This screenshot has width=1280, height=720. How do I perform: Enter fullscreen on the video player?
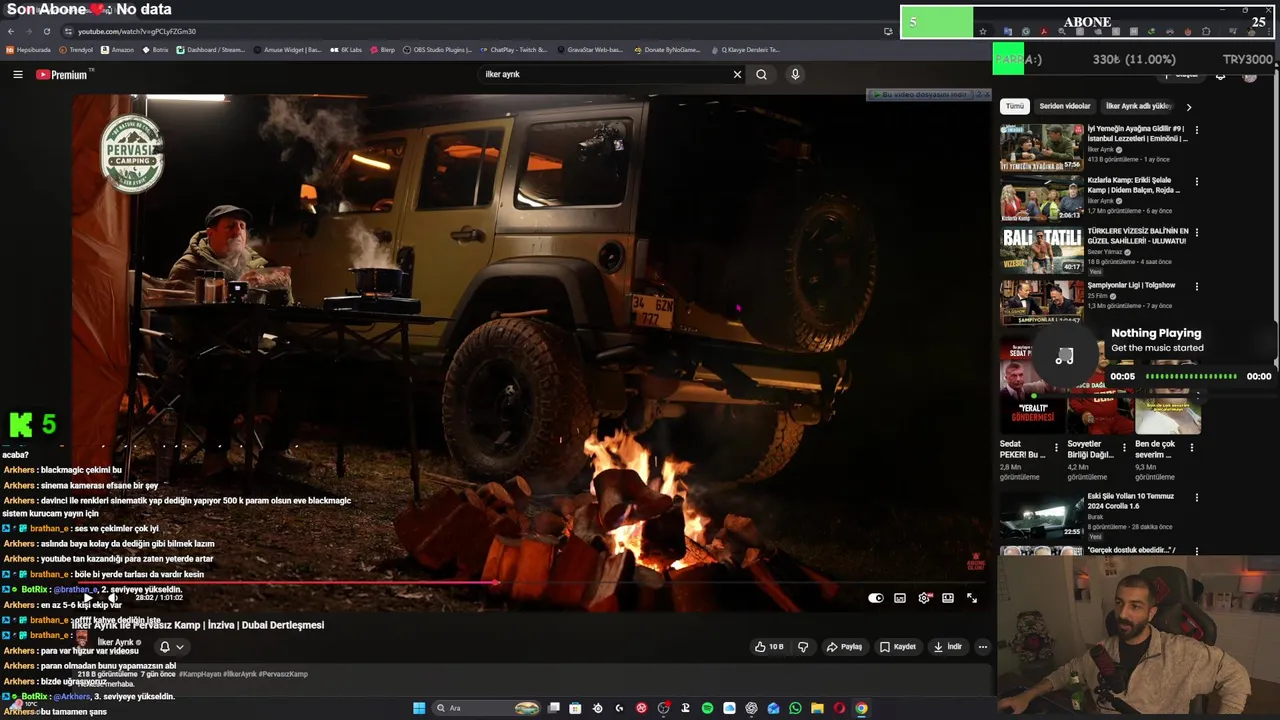[x=972, y=598]
